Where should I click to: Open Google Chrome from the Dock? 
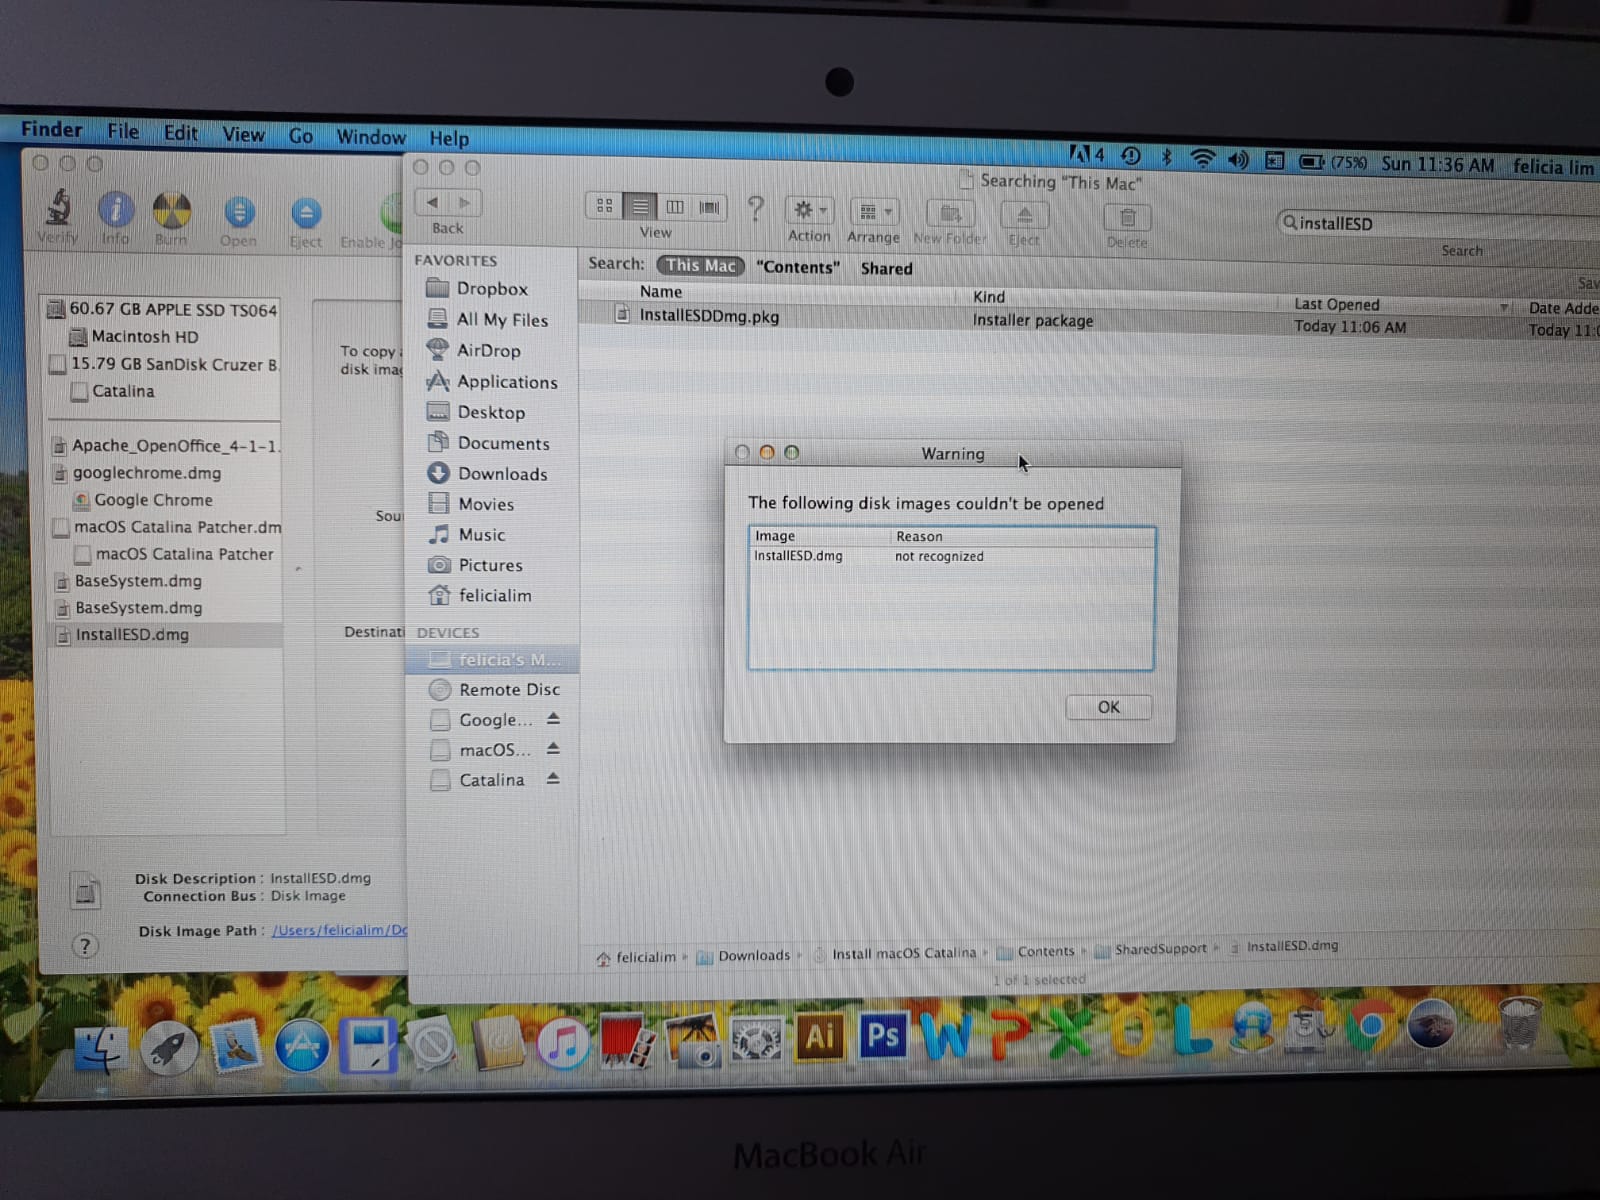click(1370, 1028)
